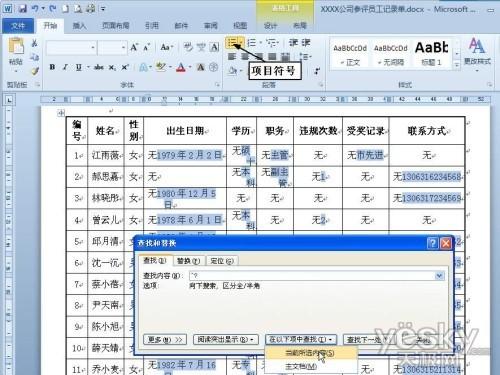Toggle Align Text Left
The width and height of the screenshot is (500, 375).
pyautogui.click(x=232, y=56)
